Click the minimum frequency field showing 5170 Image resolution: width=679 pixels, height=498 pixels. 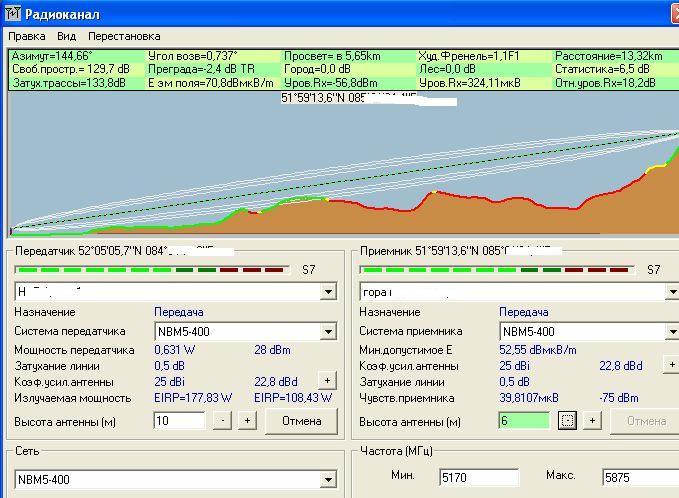pos(478,478)
